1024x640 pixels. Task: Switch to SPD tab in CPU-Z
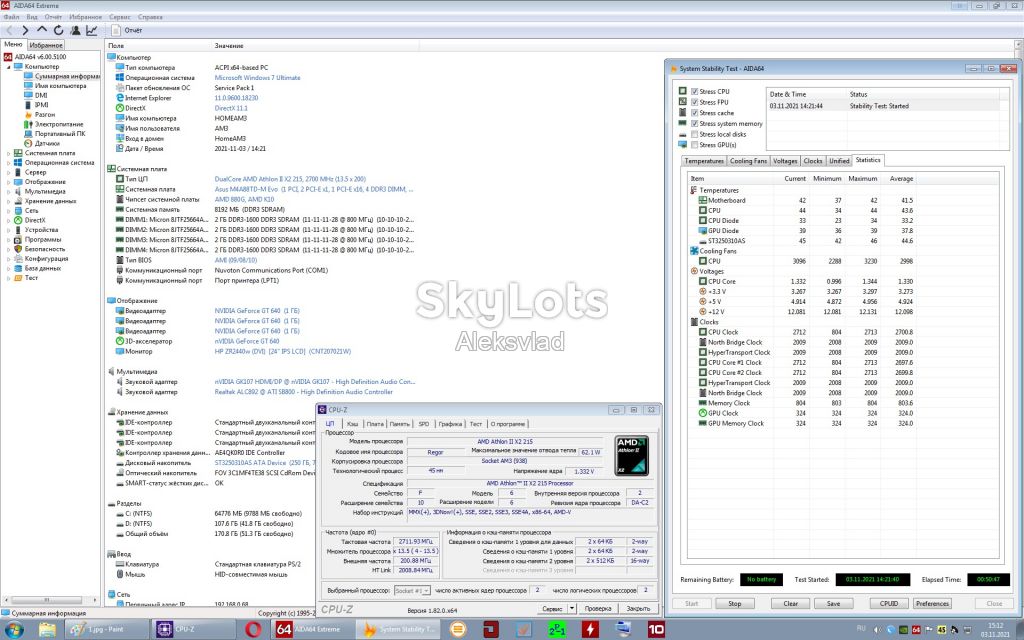coord(424,424)
